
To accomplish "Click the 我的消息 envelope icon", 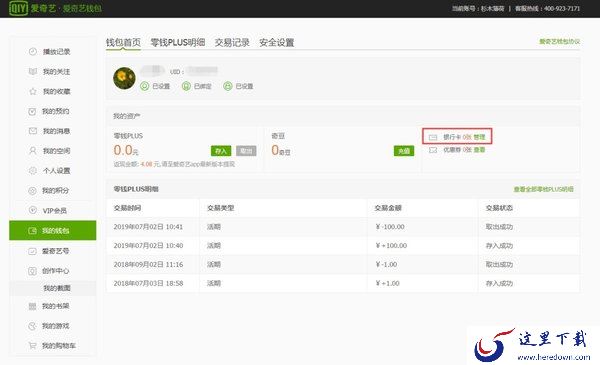I will (33, 131).
